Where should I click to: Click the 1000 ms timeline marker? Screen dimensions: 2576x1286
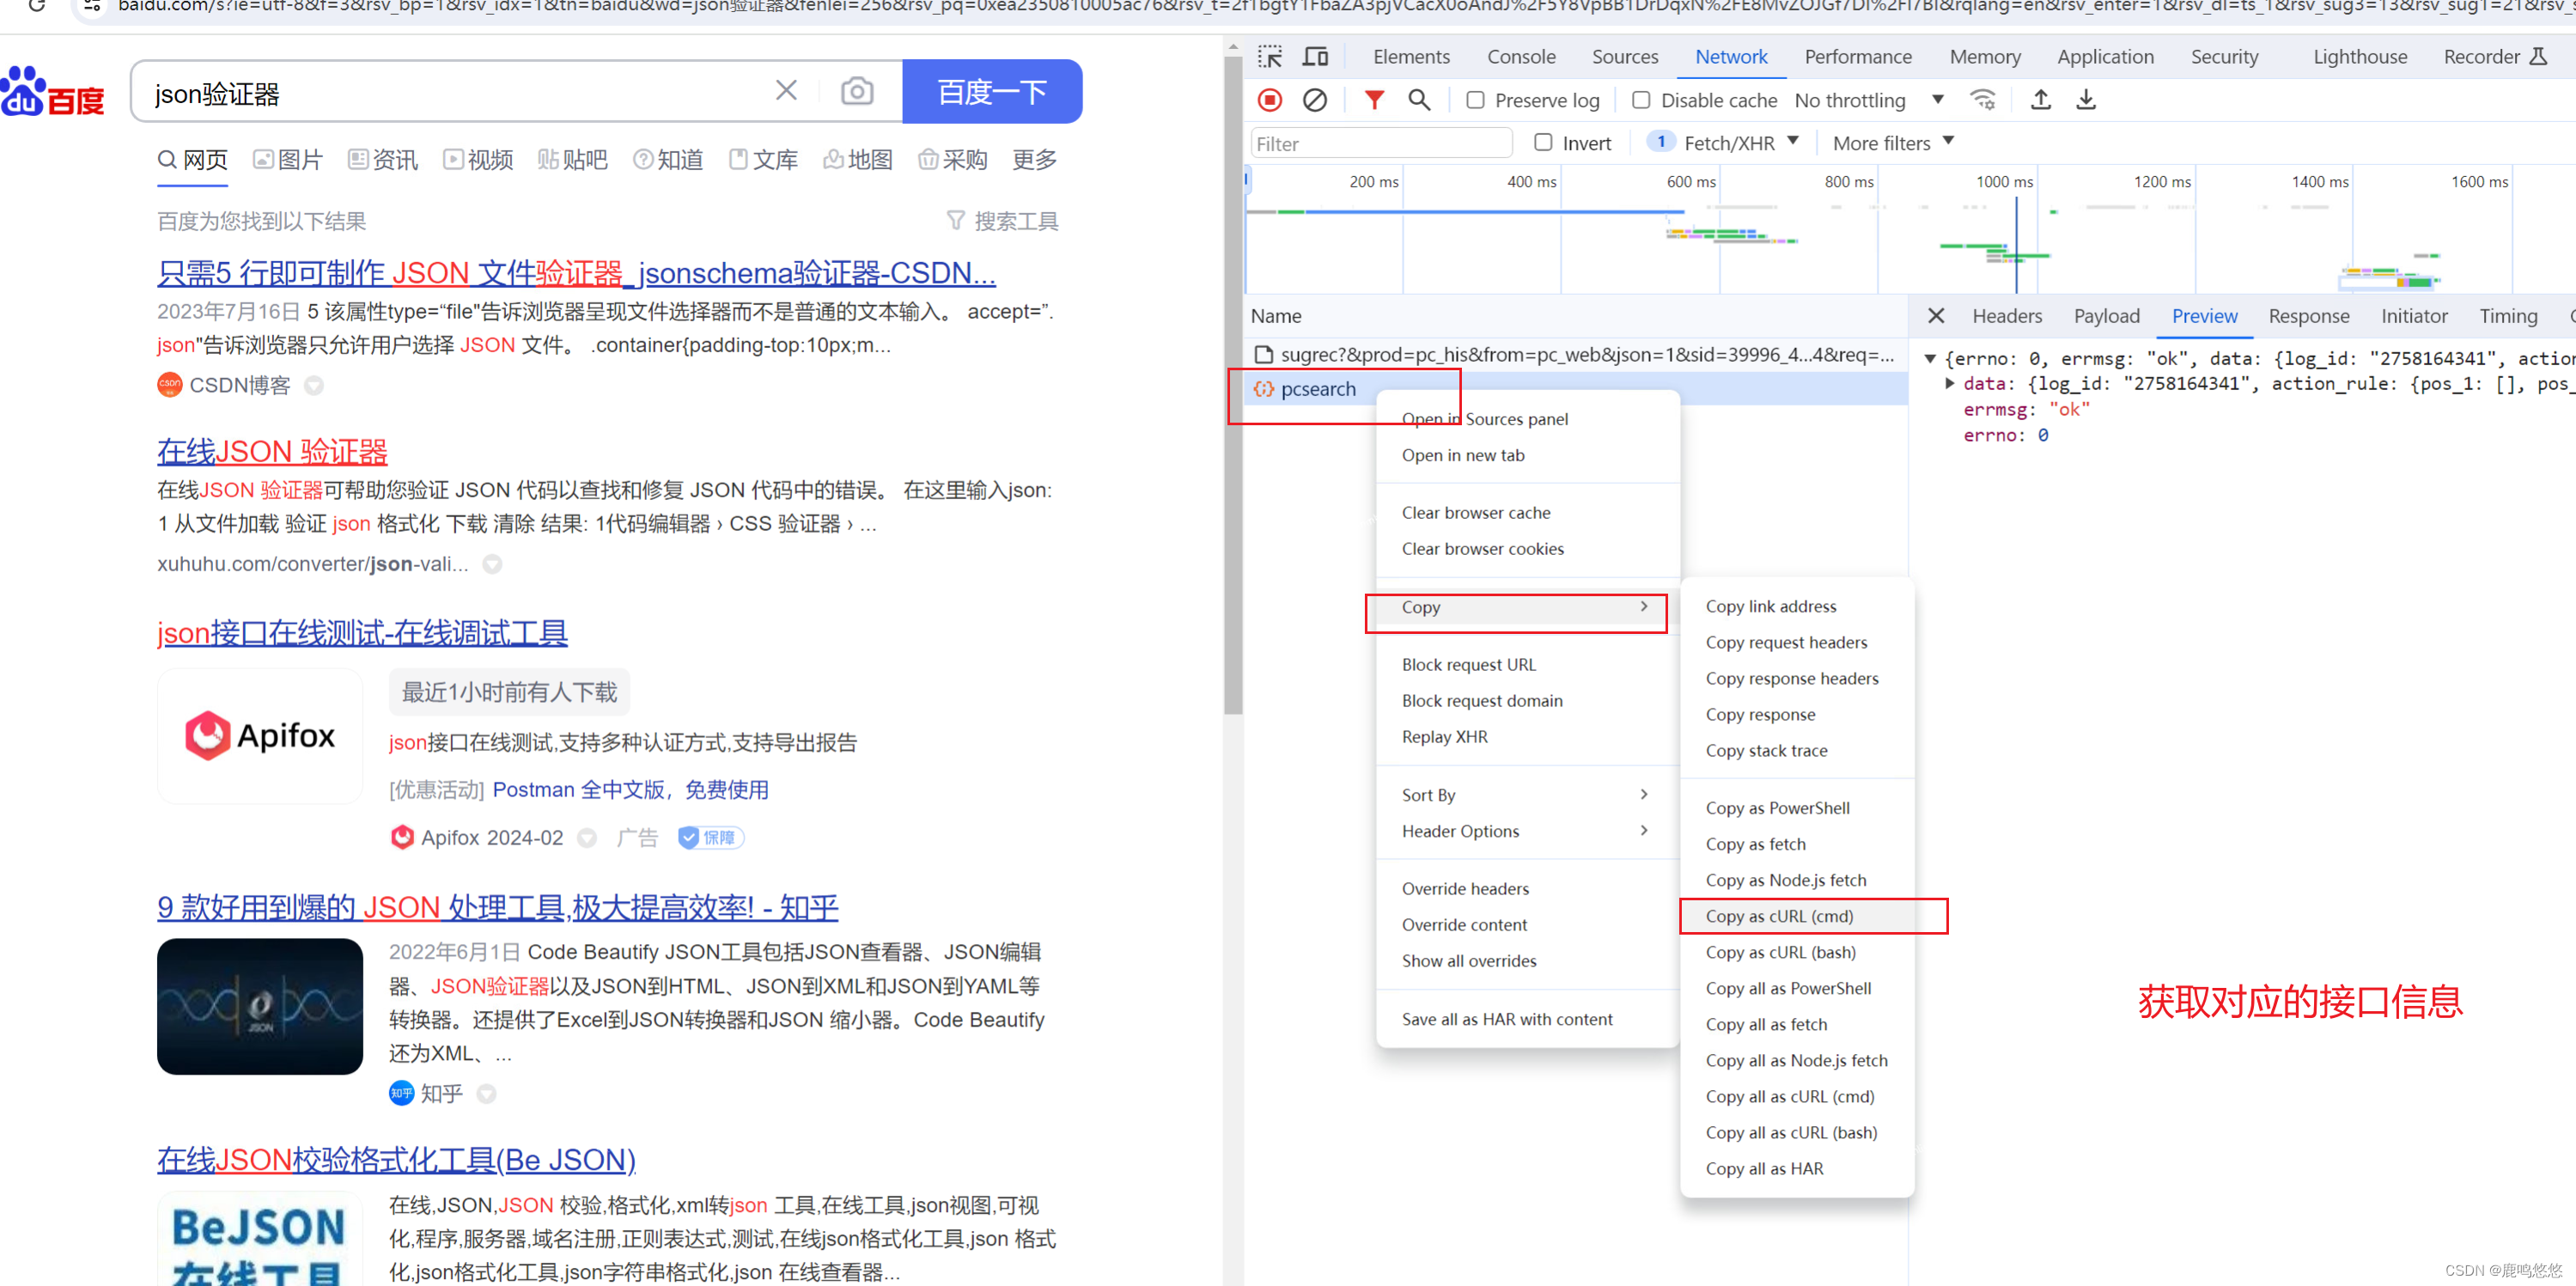point(2005,182)
